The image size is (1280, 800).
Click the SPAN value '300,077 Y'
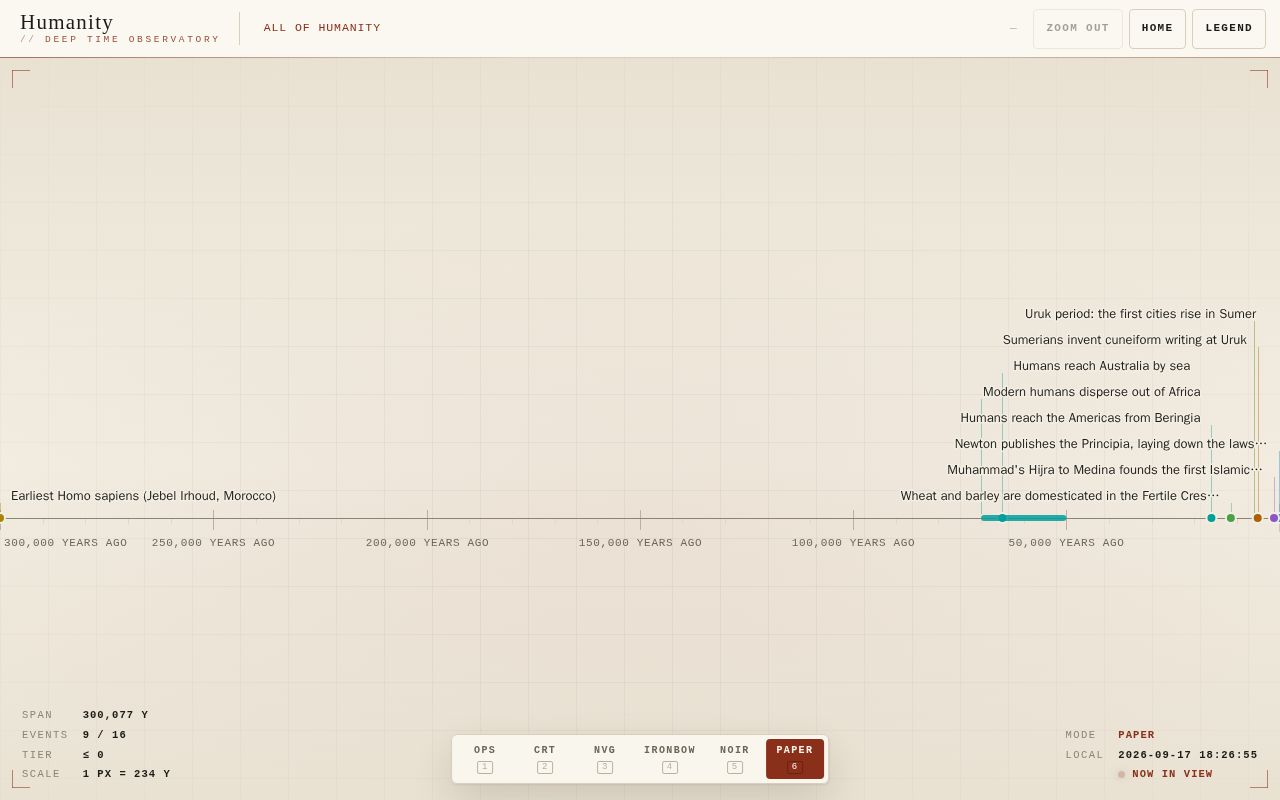[115, 715]
